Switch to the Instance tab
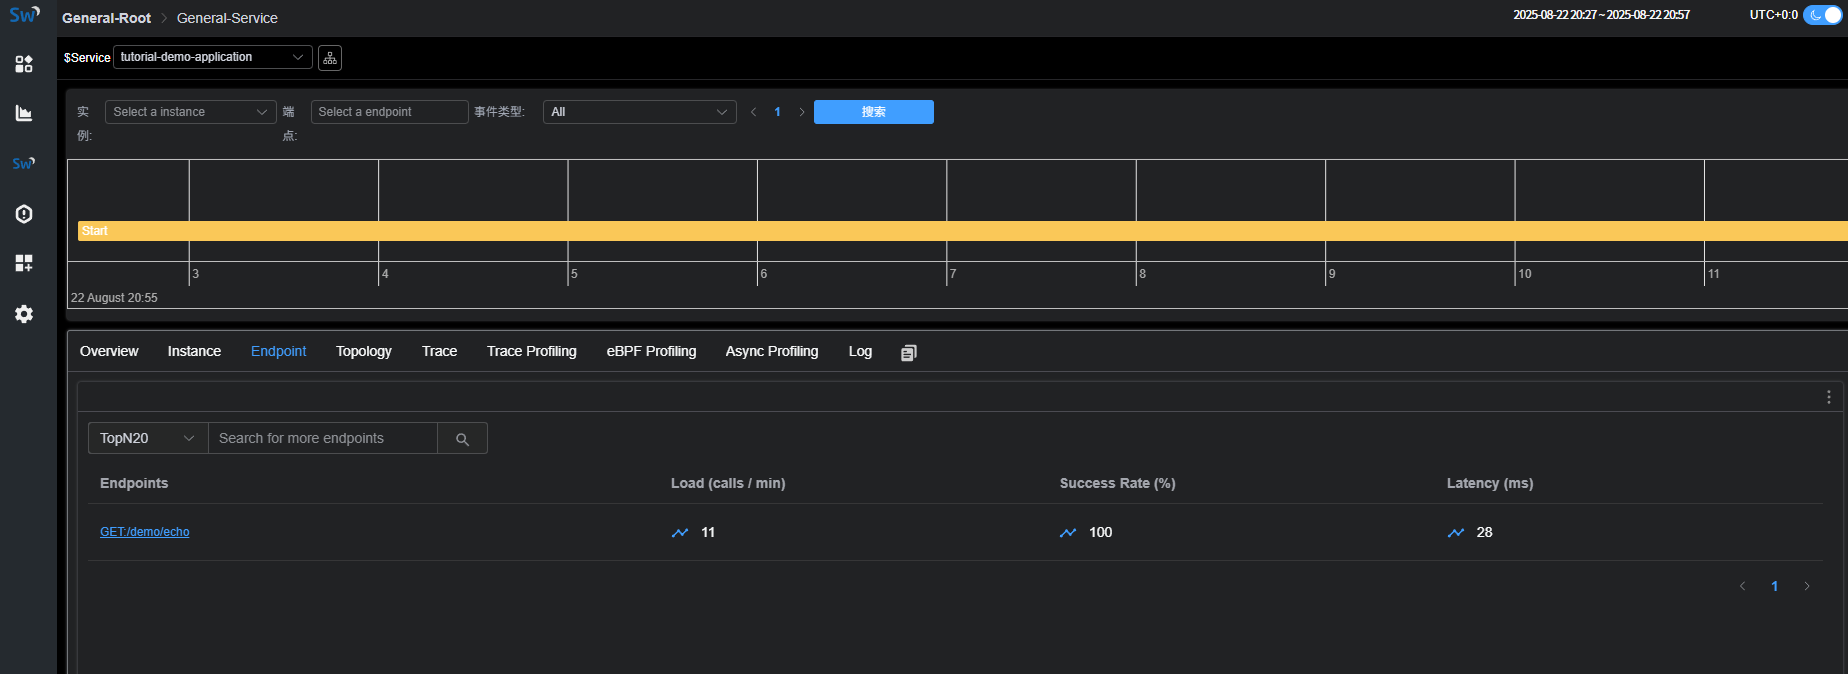1848x674 pixels. (194, 351)
